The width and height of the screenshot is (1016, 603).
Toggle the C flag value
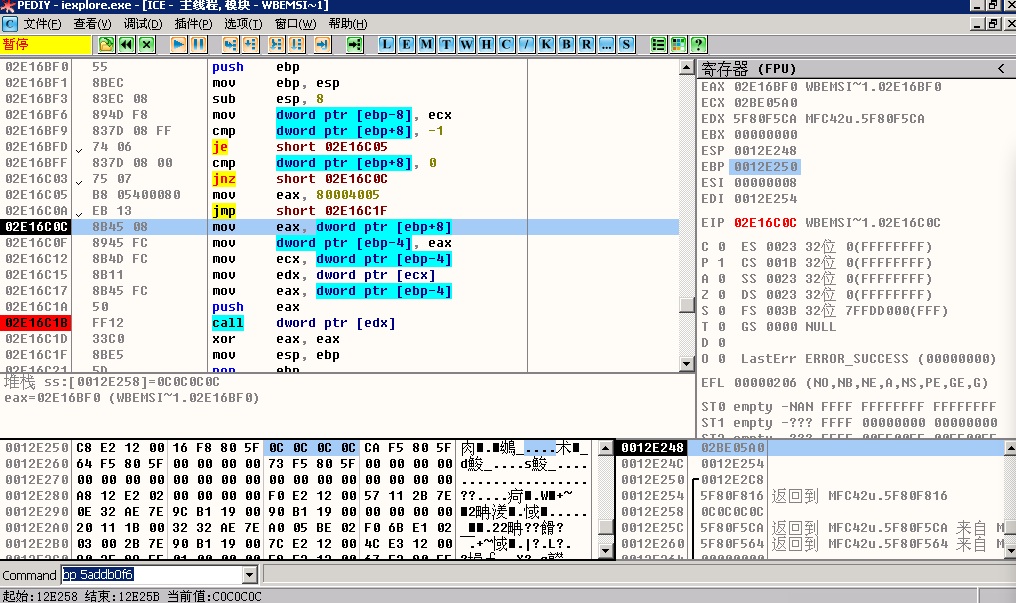pyautogui.click(x=722, y=247)
